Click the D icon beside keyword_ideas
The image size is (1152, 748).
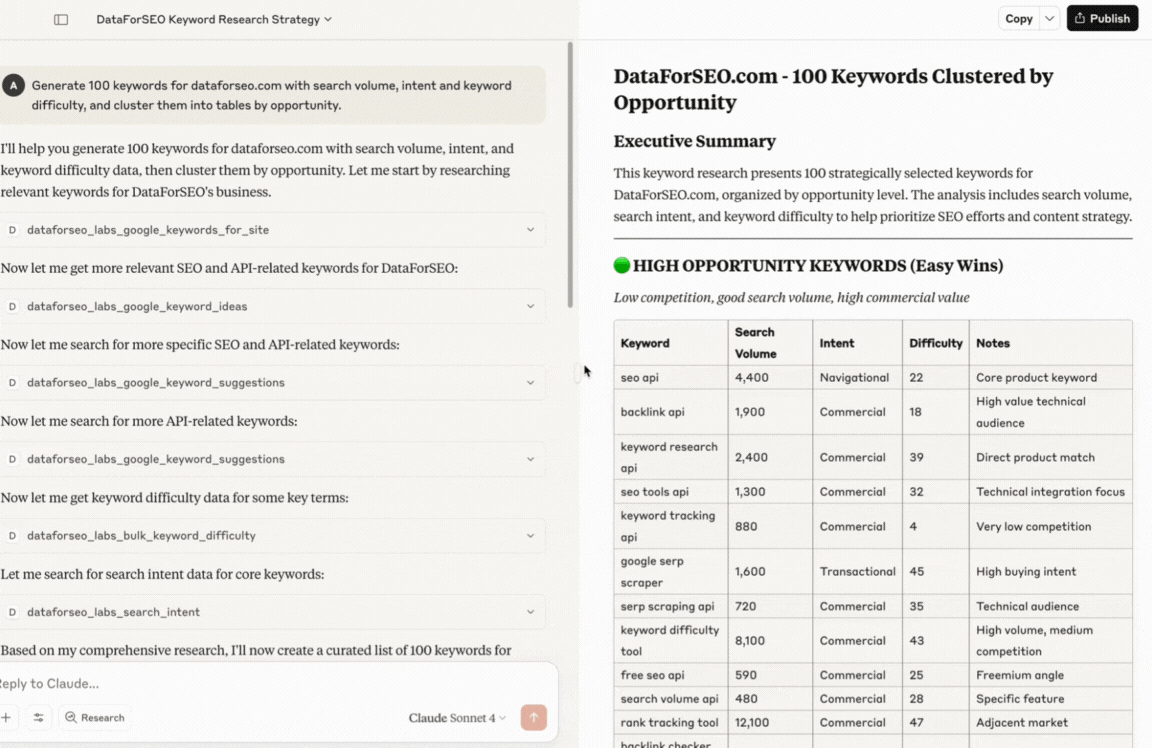coord(12,306)
